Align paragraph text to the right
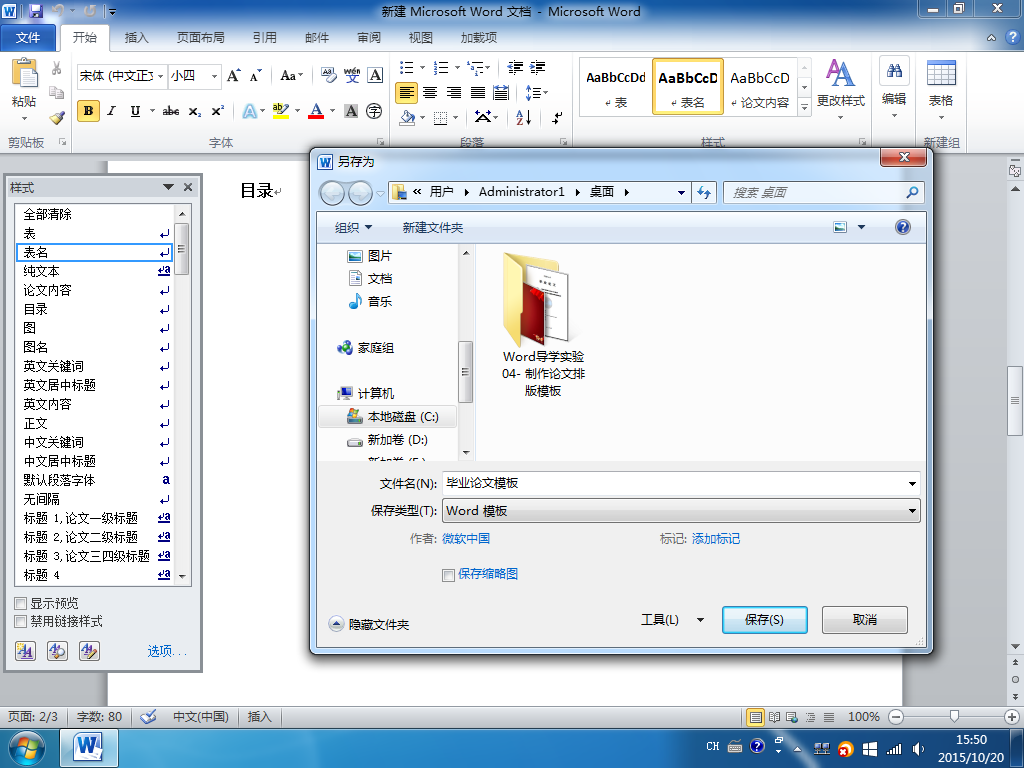This screenshot has width=1024, height=768. pos(454,93)
